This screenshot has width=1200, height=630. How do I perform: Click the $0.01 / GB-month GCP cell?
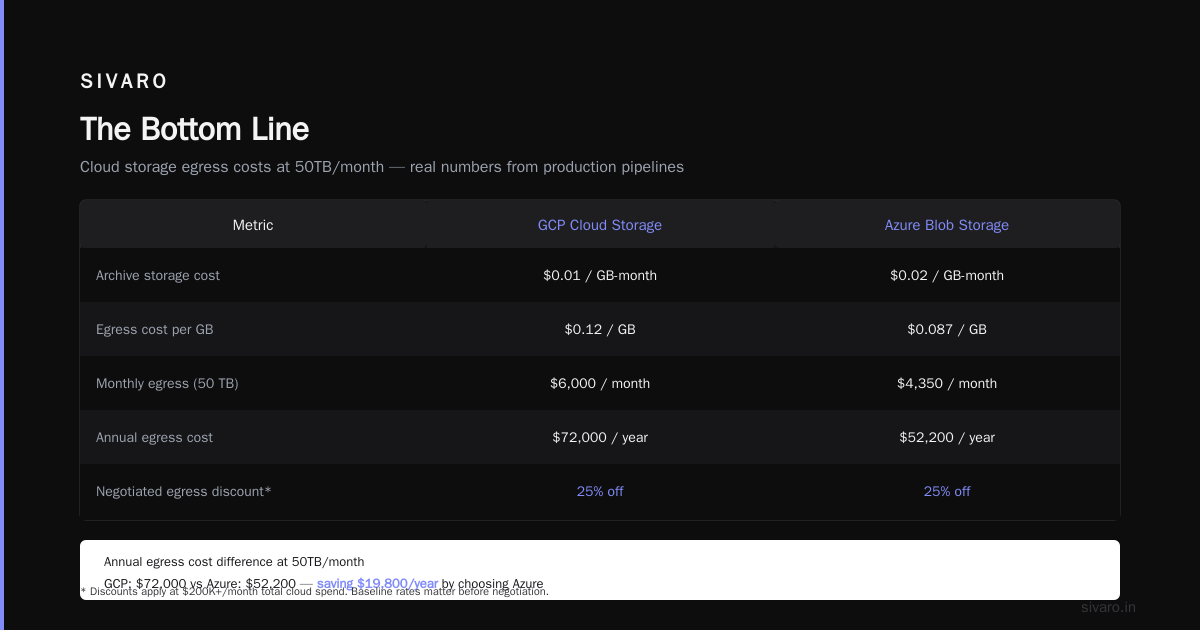[600, 275]
